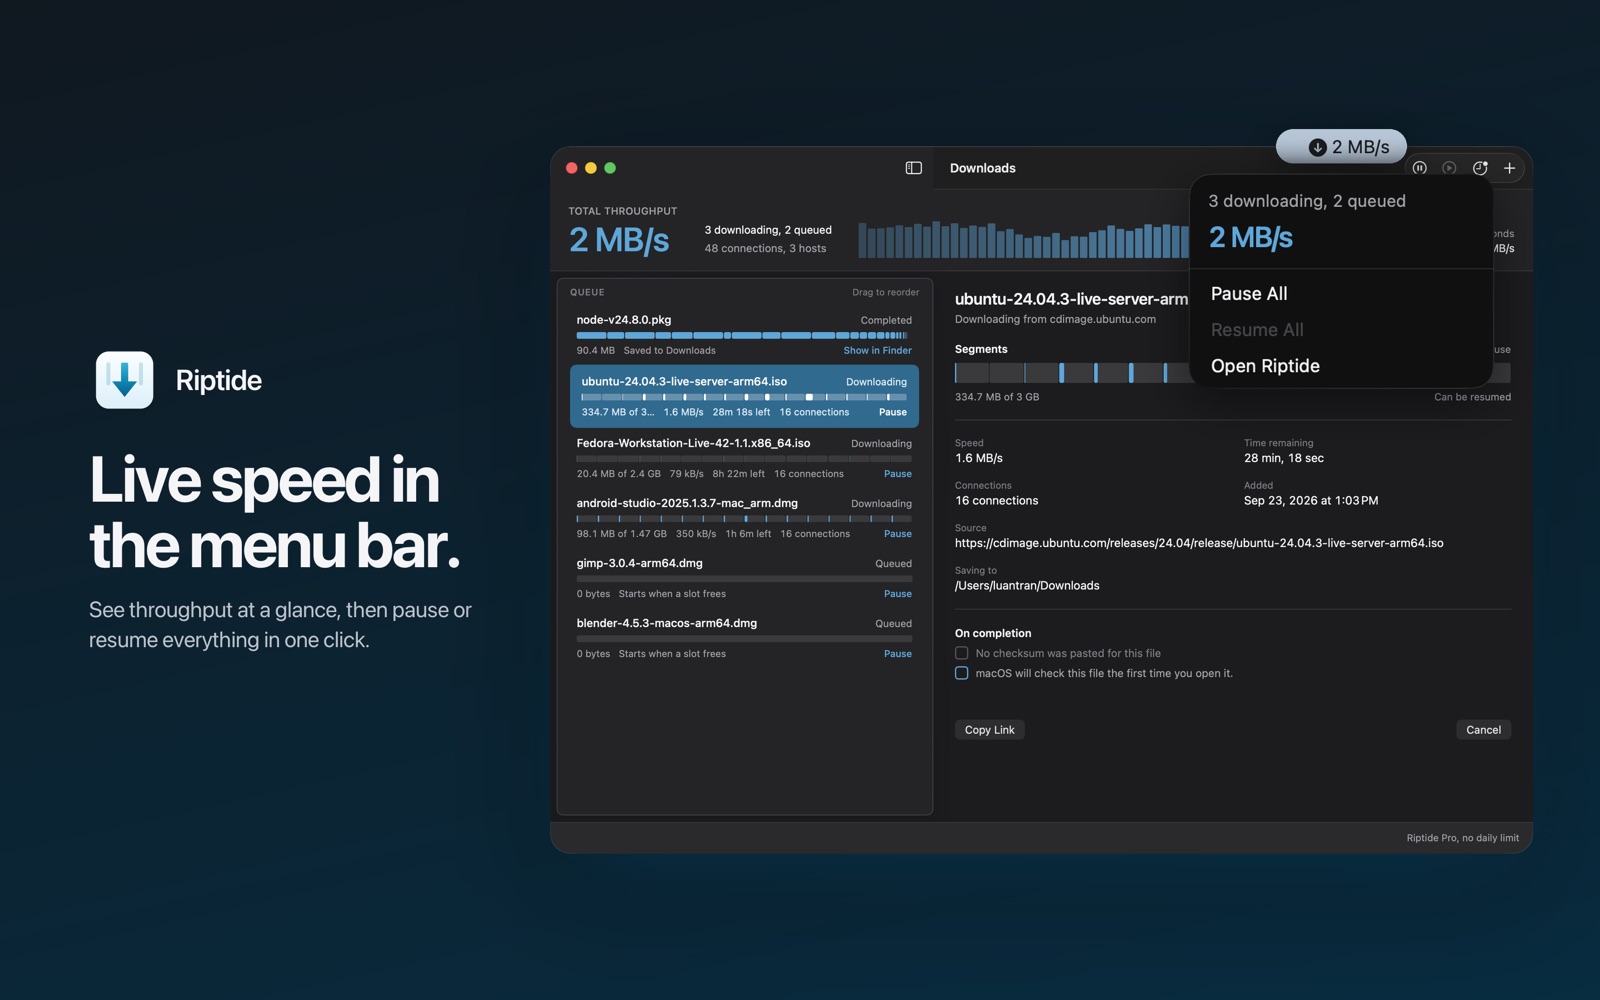Click the Can be resumed label
1600x1000 pixels.
click(1472, 397)
